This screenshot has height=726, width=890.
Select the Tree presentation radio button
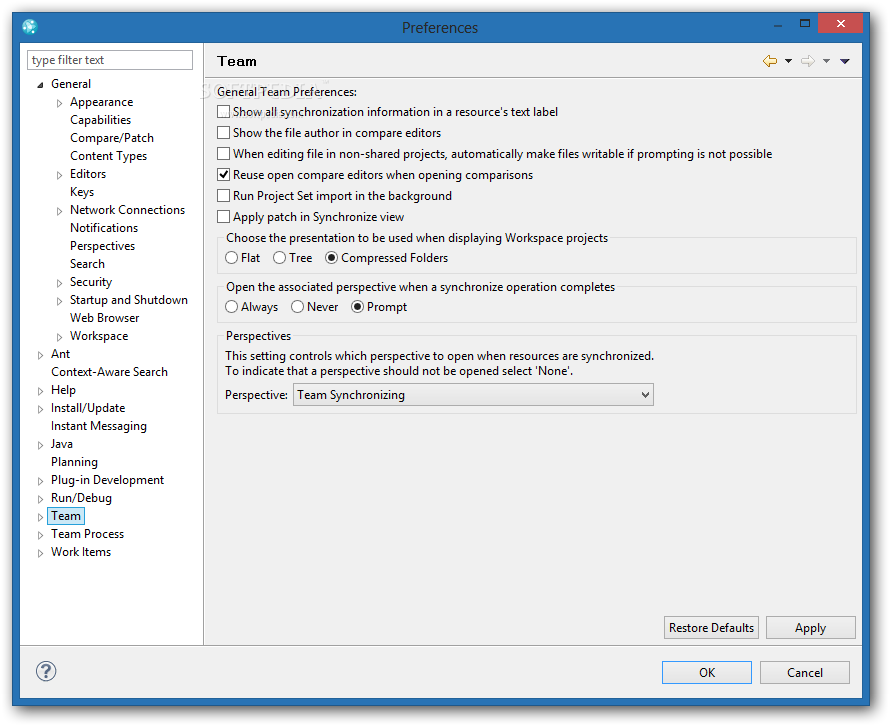(x=279, y=258)
